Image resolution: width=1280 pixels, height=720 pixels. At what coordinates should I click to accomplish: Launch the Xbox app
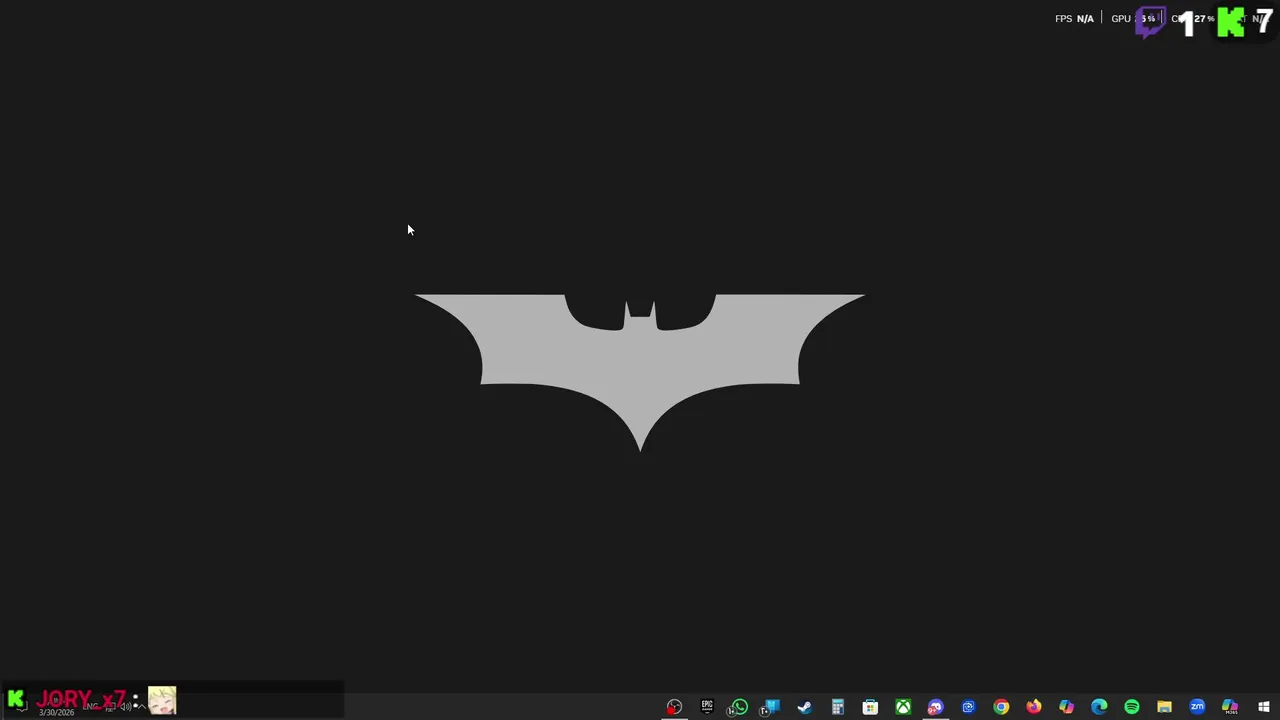pos(903,707)
